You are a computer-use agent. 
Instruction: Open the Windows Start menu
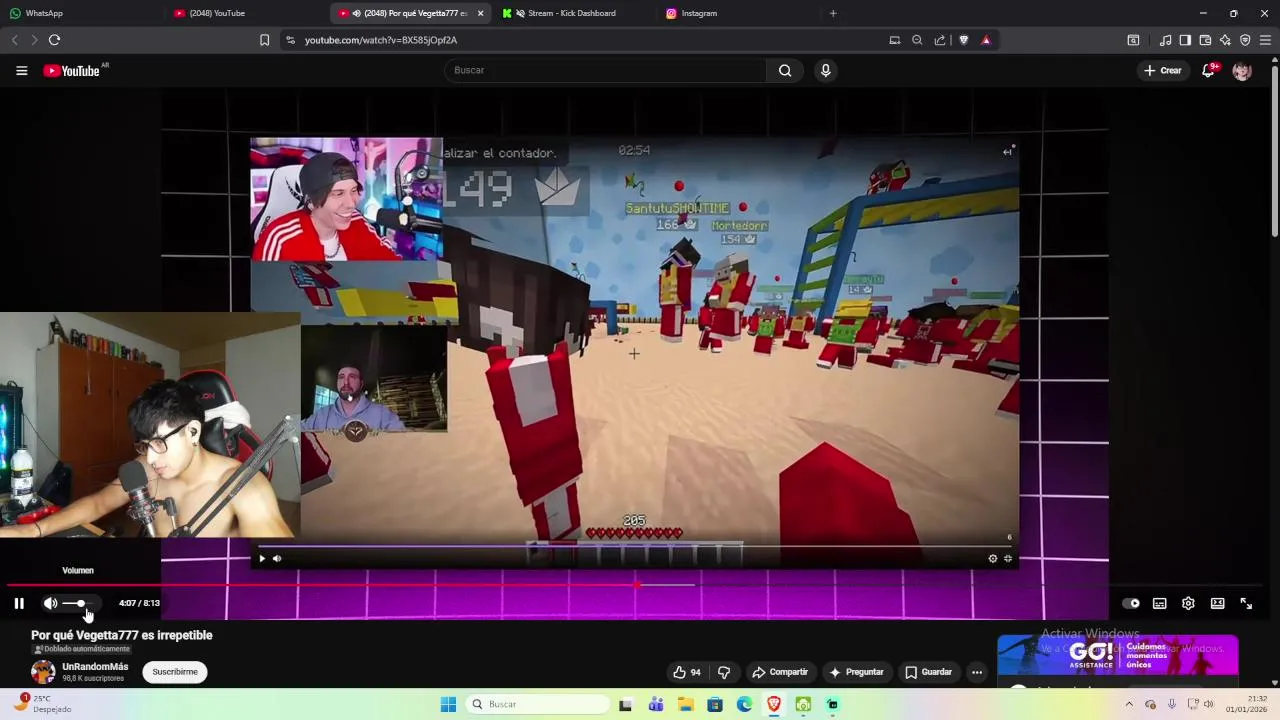pyautogui.click(x=448, y=704)
